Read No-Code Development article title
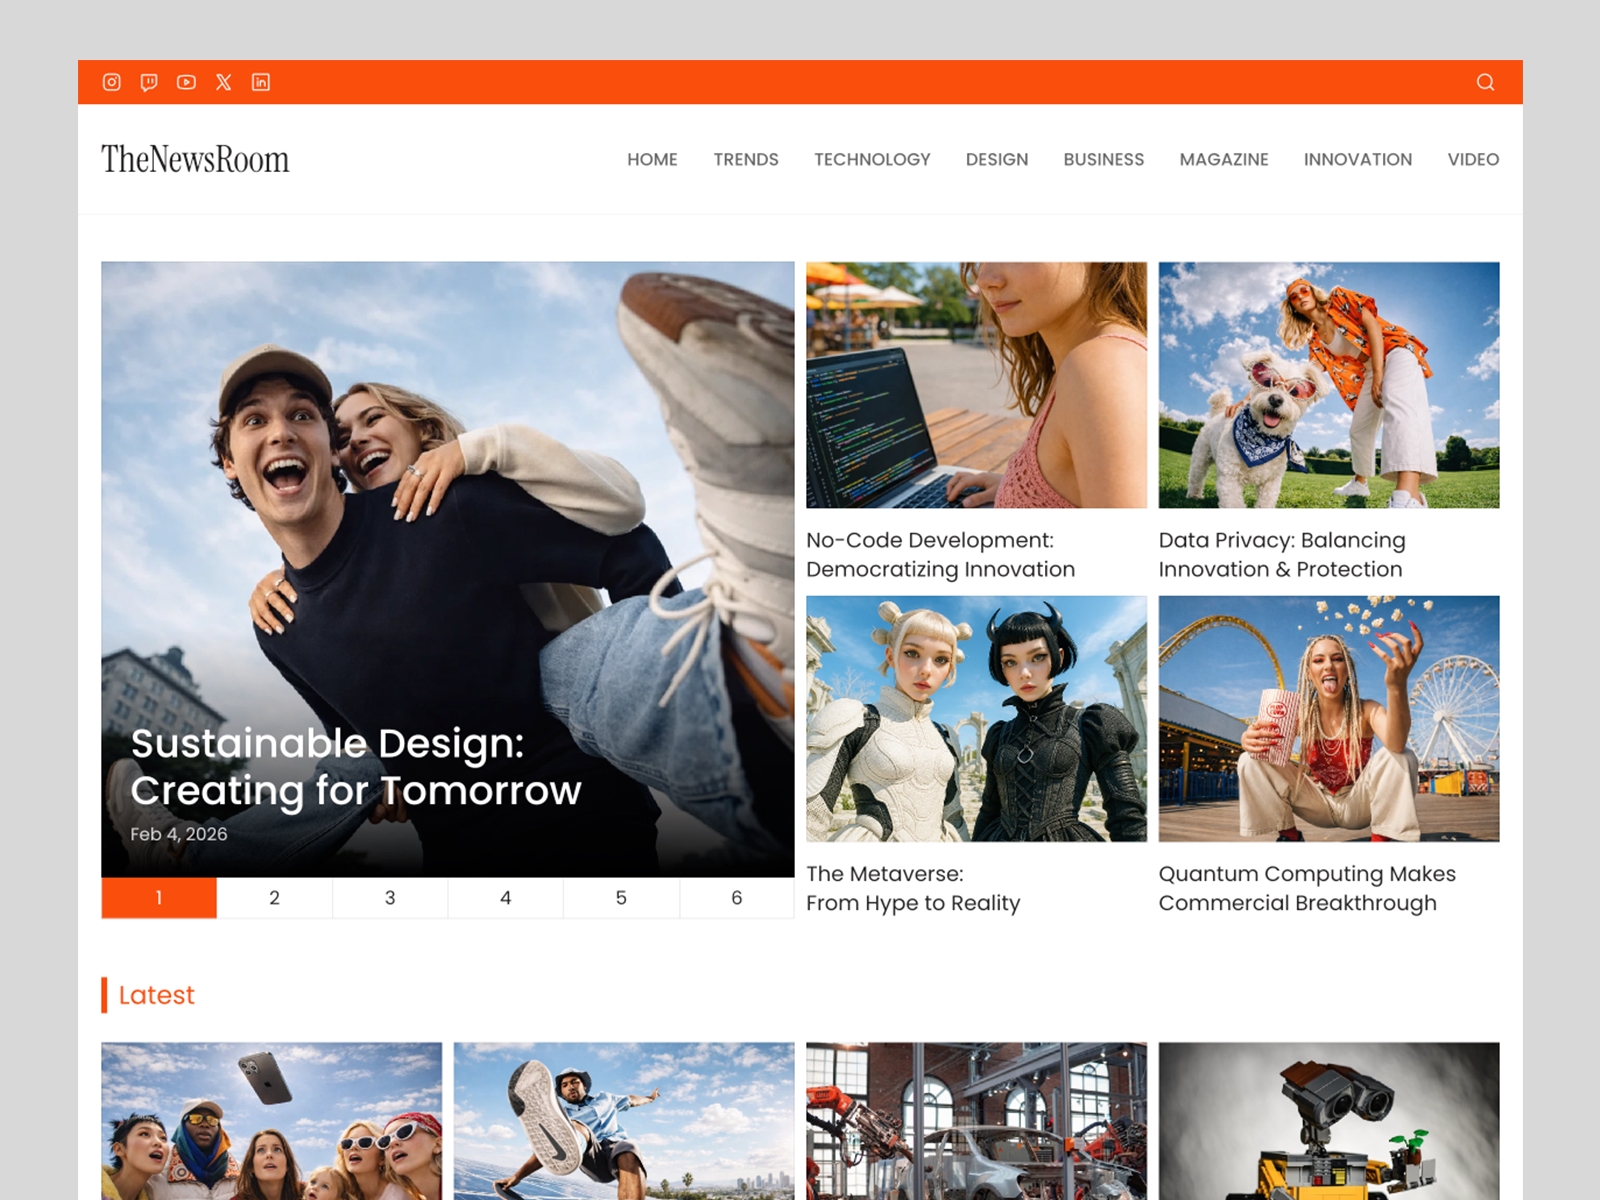 click(x=940, y=554)
